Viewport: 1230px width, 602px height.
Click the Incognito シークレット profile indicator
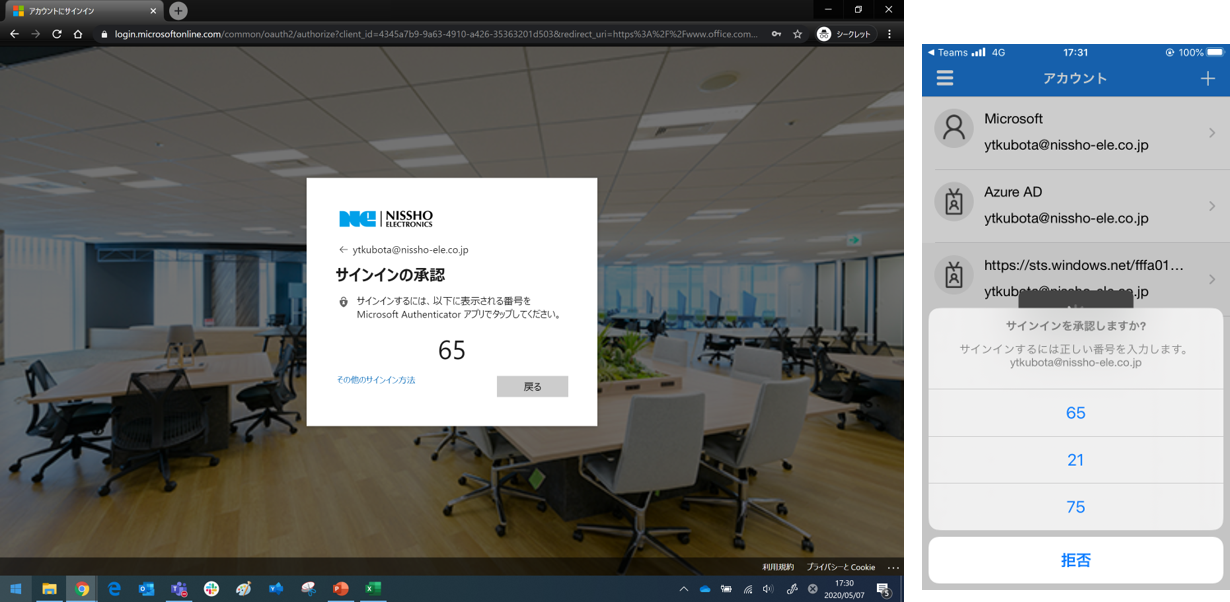coord(844,34)
